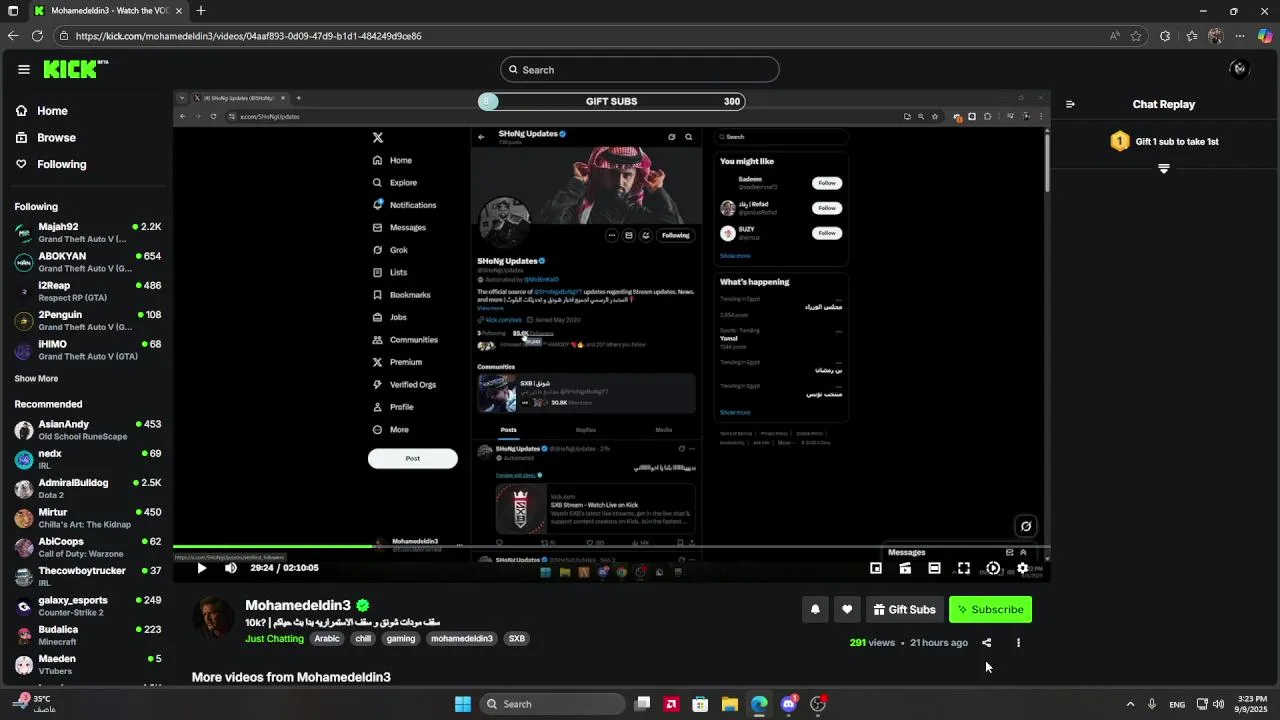Open the Edge extensions icon
Image resolution: width=1280 pixels, height=720 pixels.
pos(1165,36)
